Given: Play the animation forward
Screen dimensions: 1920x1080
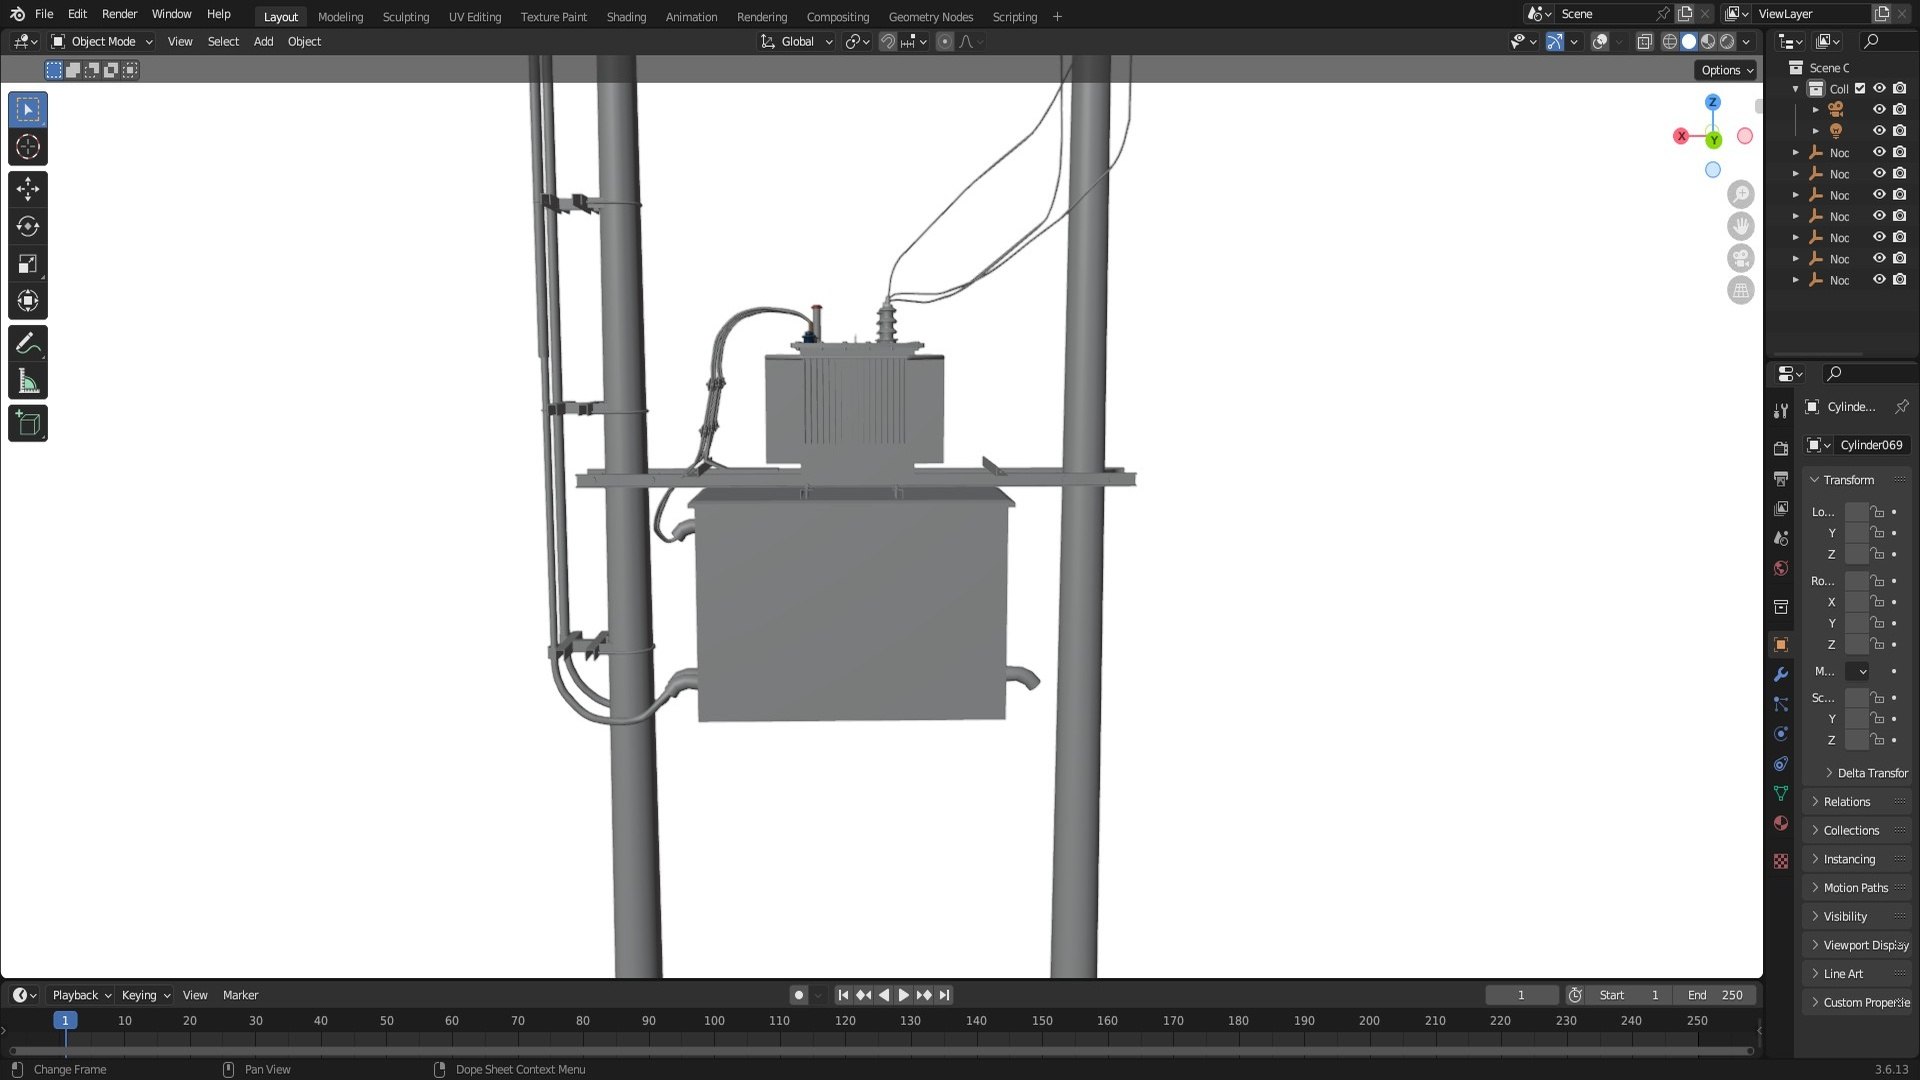Looking at the screenshot, I should [x=904, y=996].
